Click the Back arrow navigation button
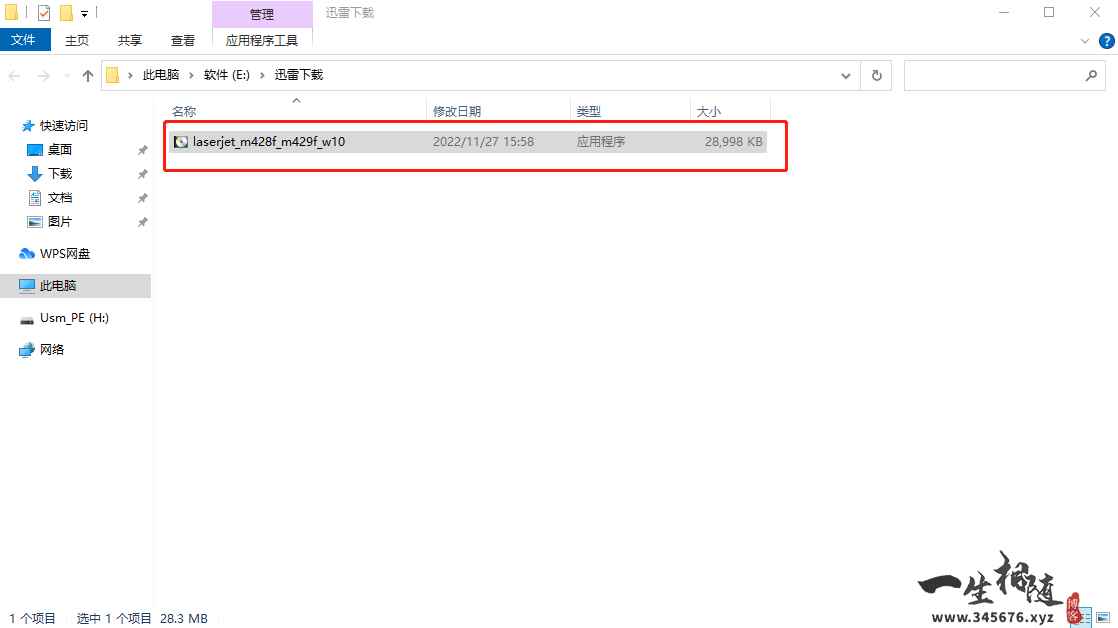The height and width of the screenshot is (628, 1118). coord(16,76)
